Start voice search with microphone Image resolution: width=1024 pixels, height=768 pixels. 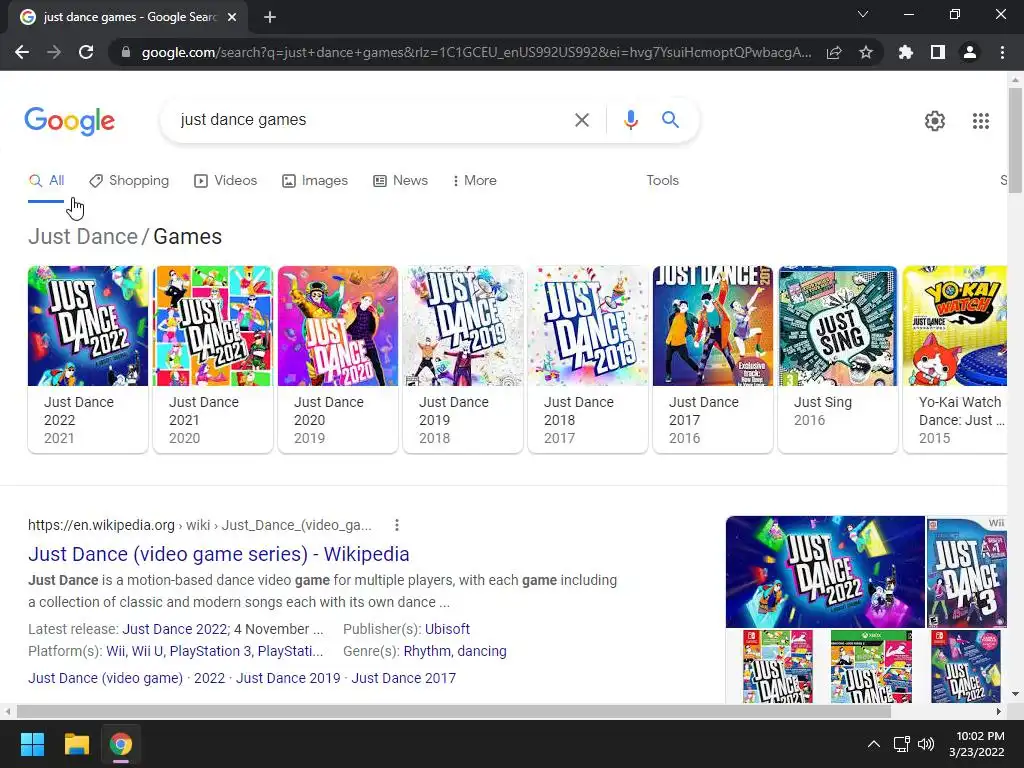pyautogui.click(x=630, y=120)
